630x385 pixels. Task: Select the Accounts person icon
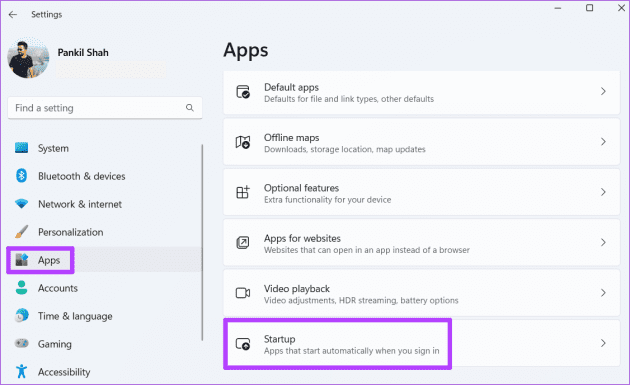[21, 288]
